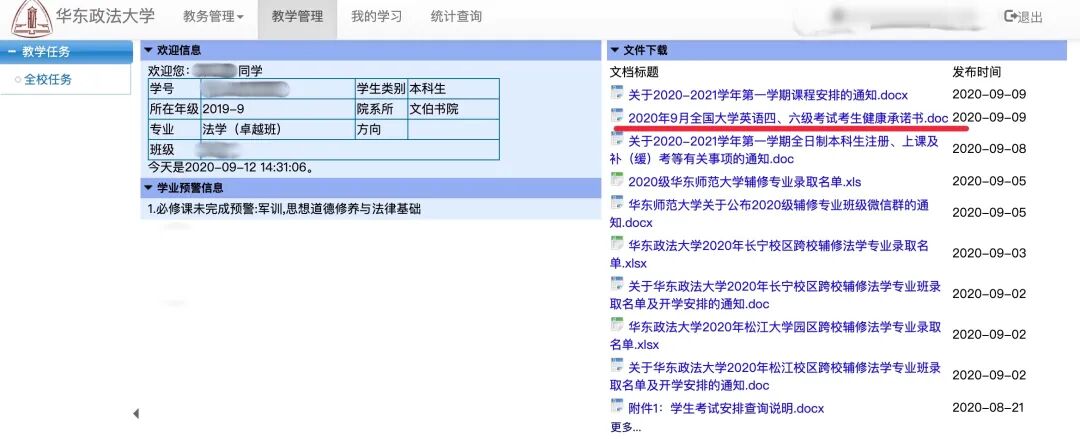Screen dimensions: 1080x439
Task: Click the spreadsheet icon beside 华东师范大学辅修专业录取名单.xls
Action: pos(616,180)
